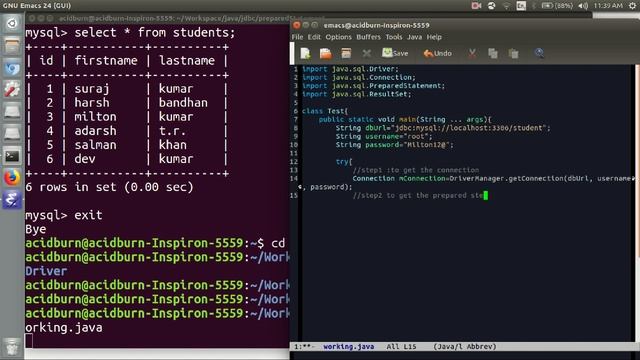The height and width of the screenshot is (360, 640).
Task: Open the Edit menu in Emacs
Action: click(x=314, y=37)
